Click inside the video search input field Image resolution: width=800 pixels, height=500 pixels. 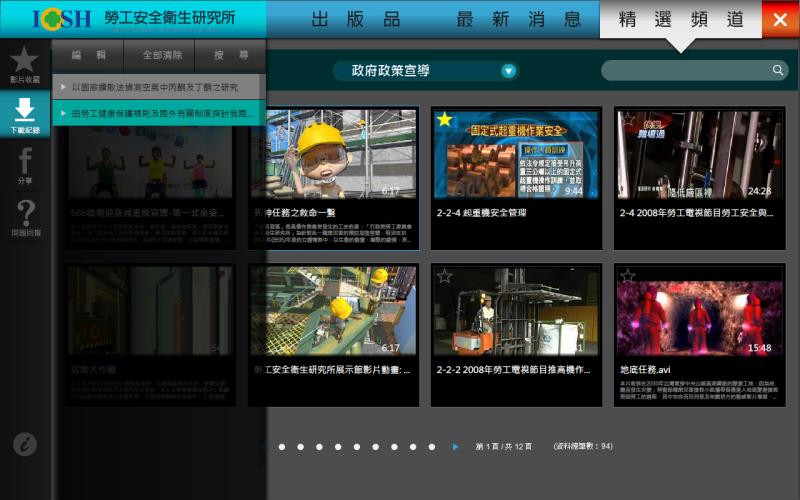(686, 70)
